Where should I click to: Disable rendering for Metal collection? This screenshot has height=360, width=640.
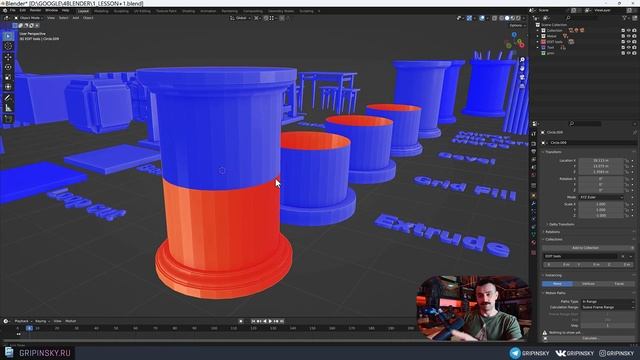pyautogui.click(x=634, y=36)
